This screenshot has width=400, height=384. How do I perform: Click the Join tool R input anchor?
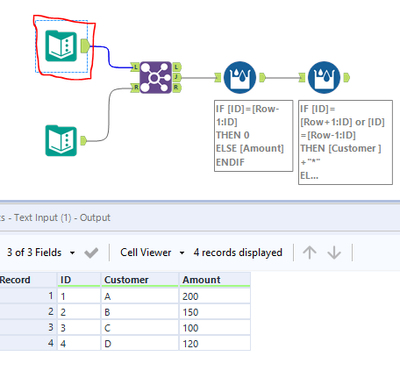click(x=135, y=88)
